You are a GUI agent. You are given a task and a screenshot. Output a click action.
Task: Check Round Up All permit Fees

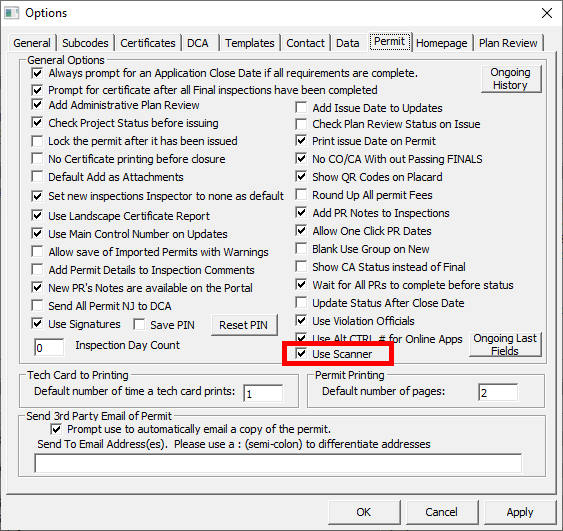click(x=301, y=195)
